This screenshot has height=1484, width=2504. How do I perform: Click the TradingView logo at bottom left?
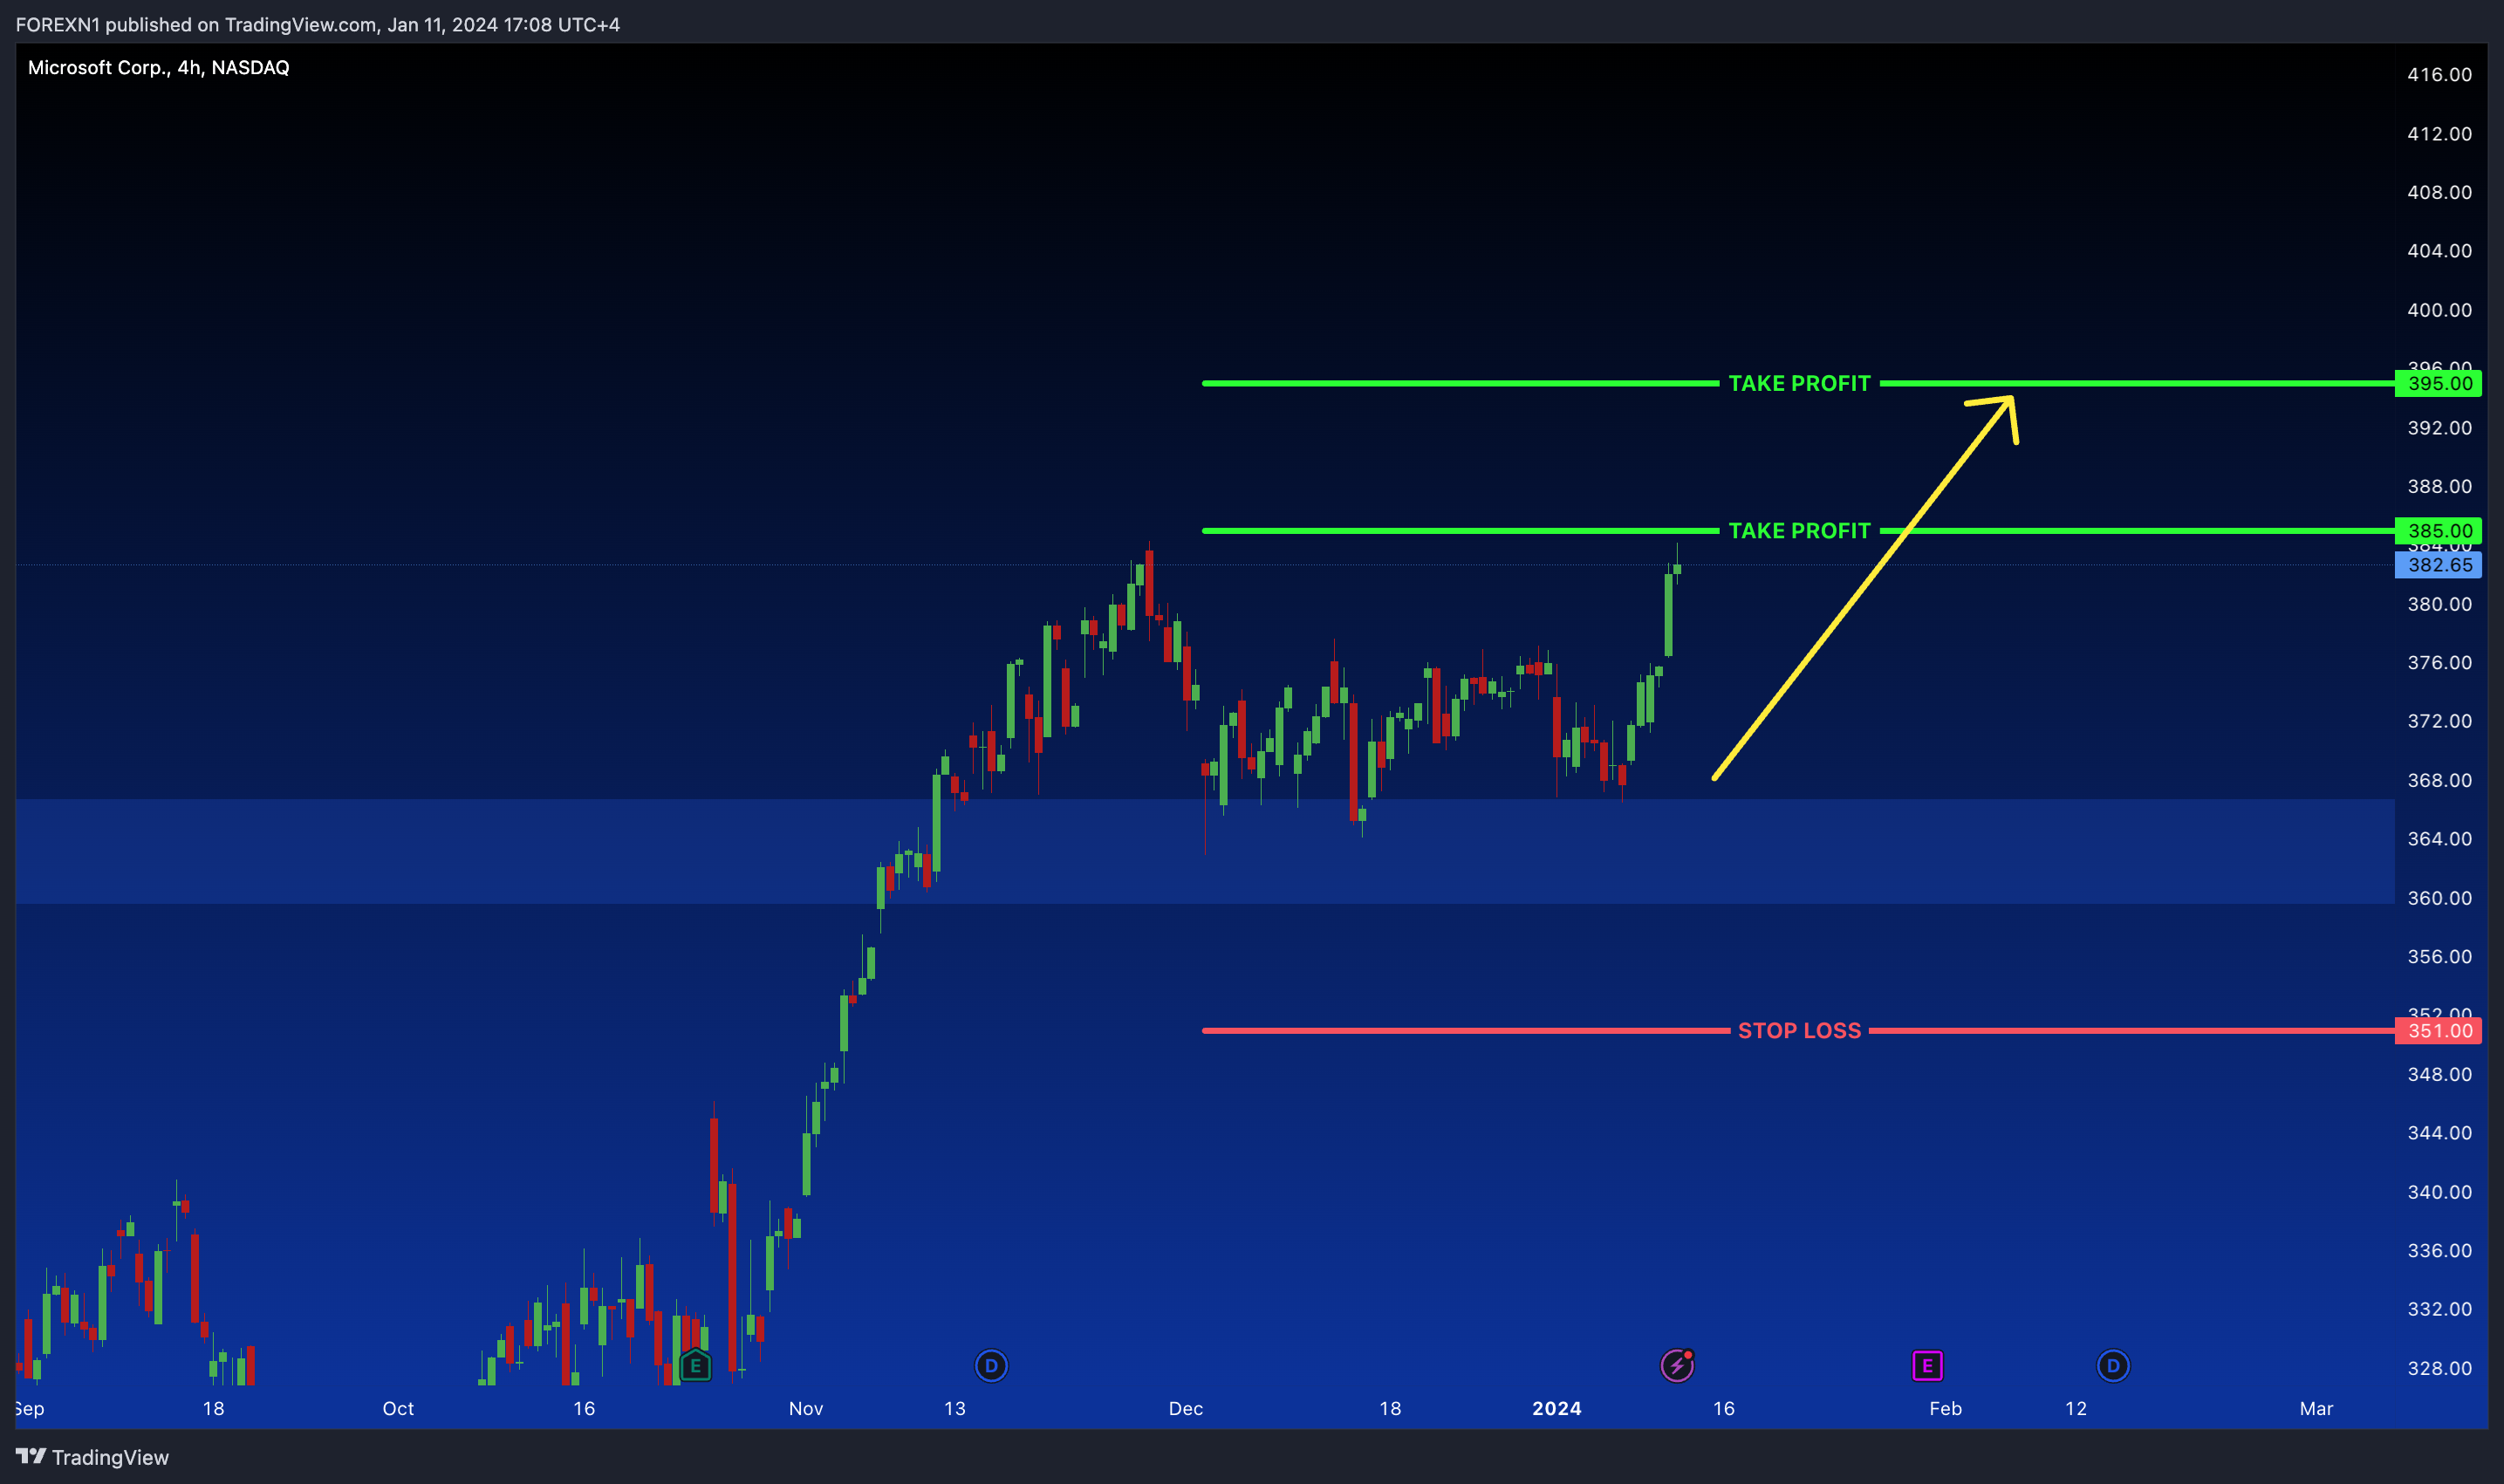click(92, 1457)
